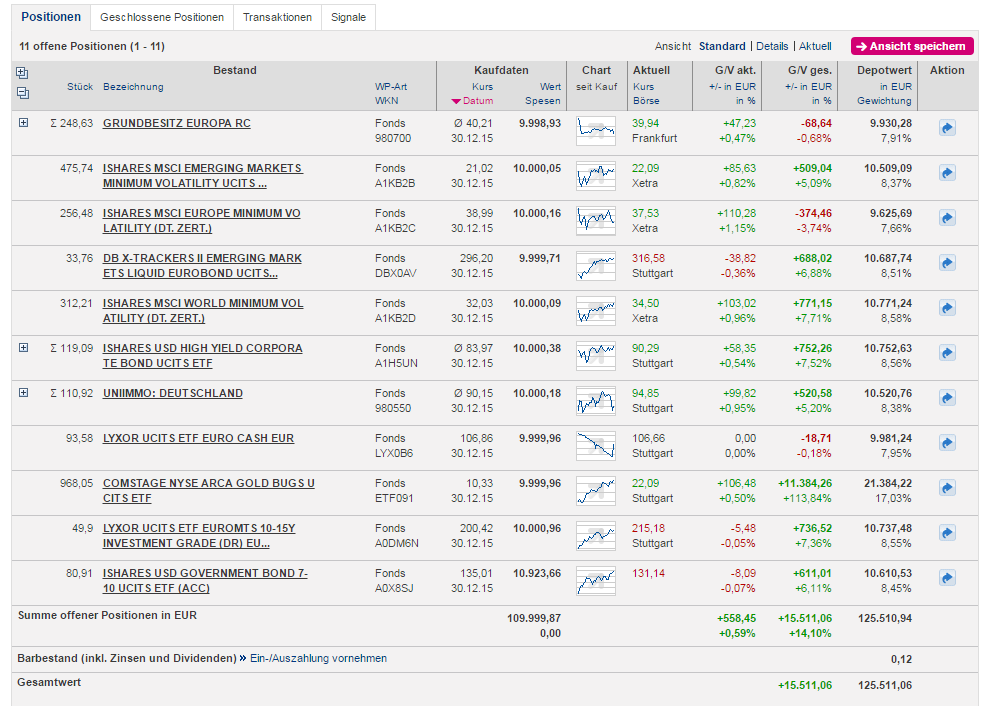Collapse all positions with header minus icon
Viewport: 988px width, 706px height.
point(23,93)
